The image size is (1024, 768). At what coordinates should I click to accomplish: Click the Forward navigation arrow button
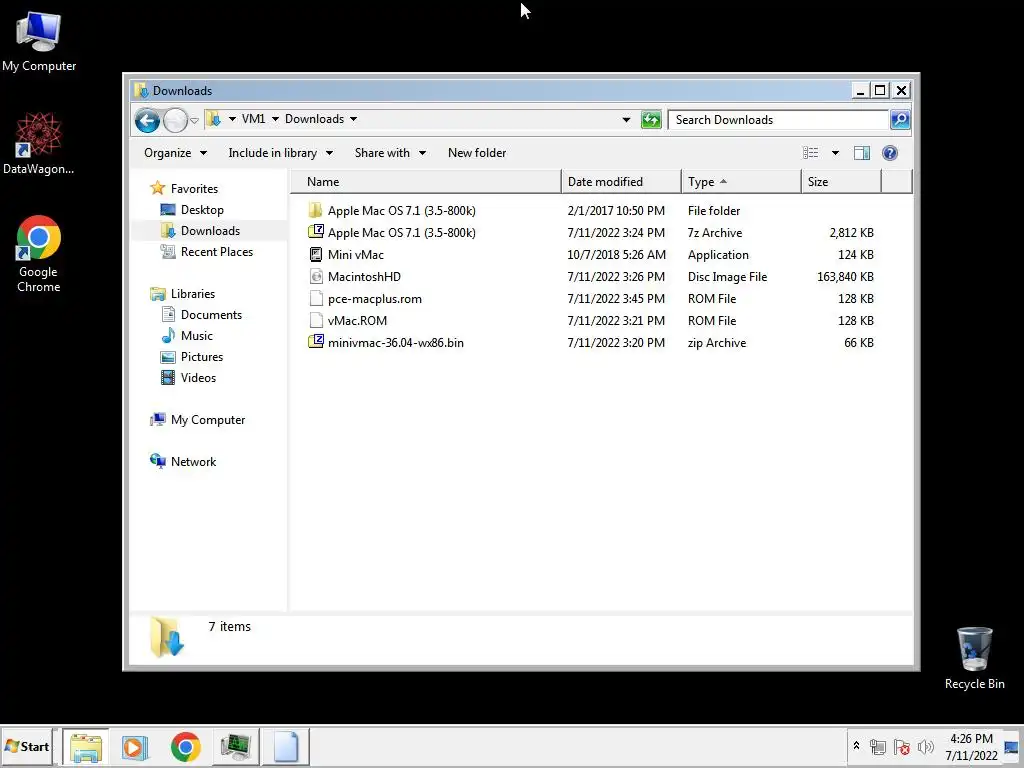[175, 120]
